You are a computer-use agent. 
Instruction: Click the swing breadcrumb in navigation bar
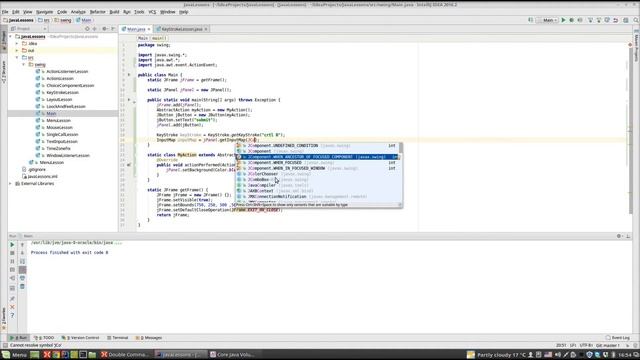(x=63, y=20)
